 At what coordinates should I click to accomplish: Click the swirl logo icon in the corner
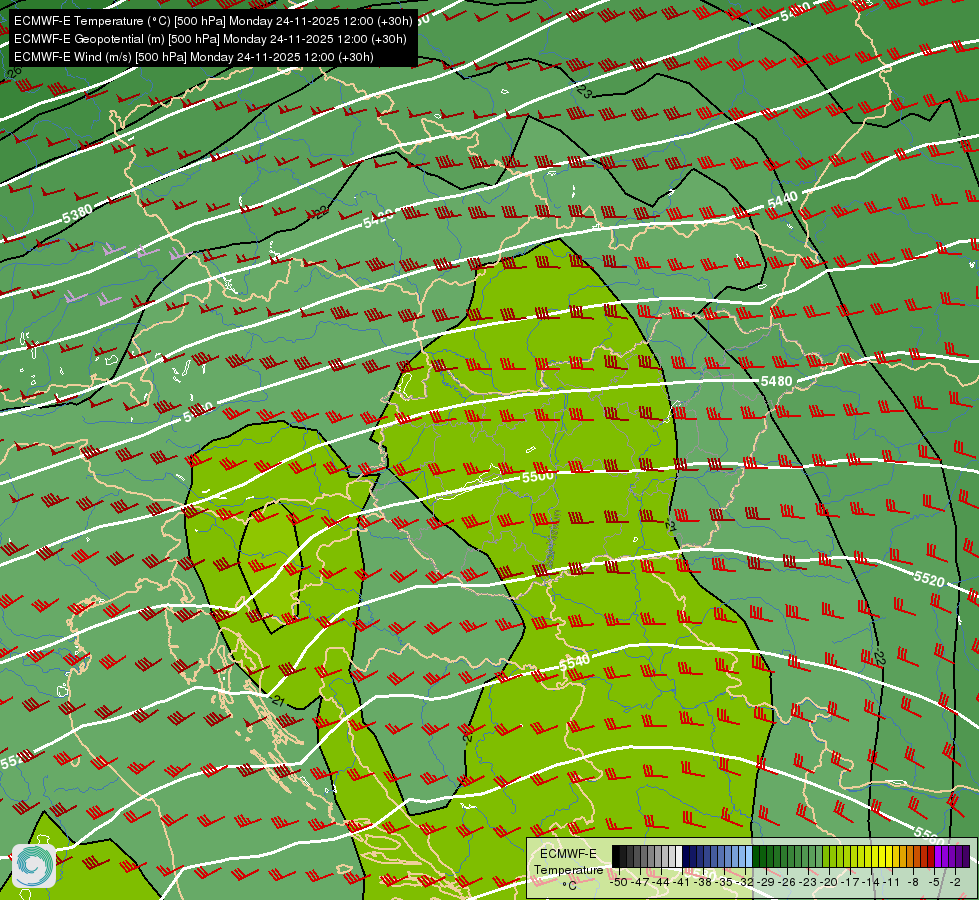click(x=34, y=866)
